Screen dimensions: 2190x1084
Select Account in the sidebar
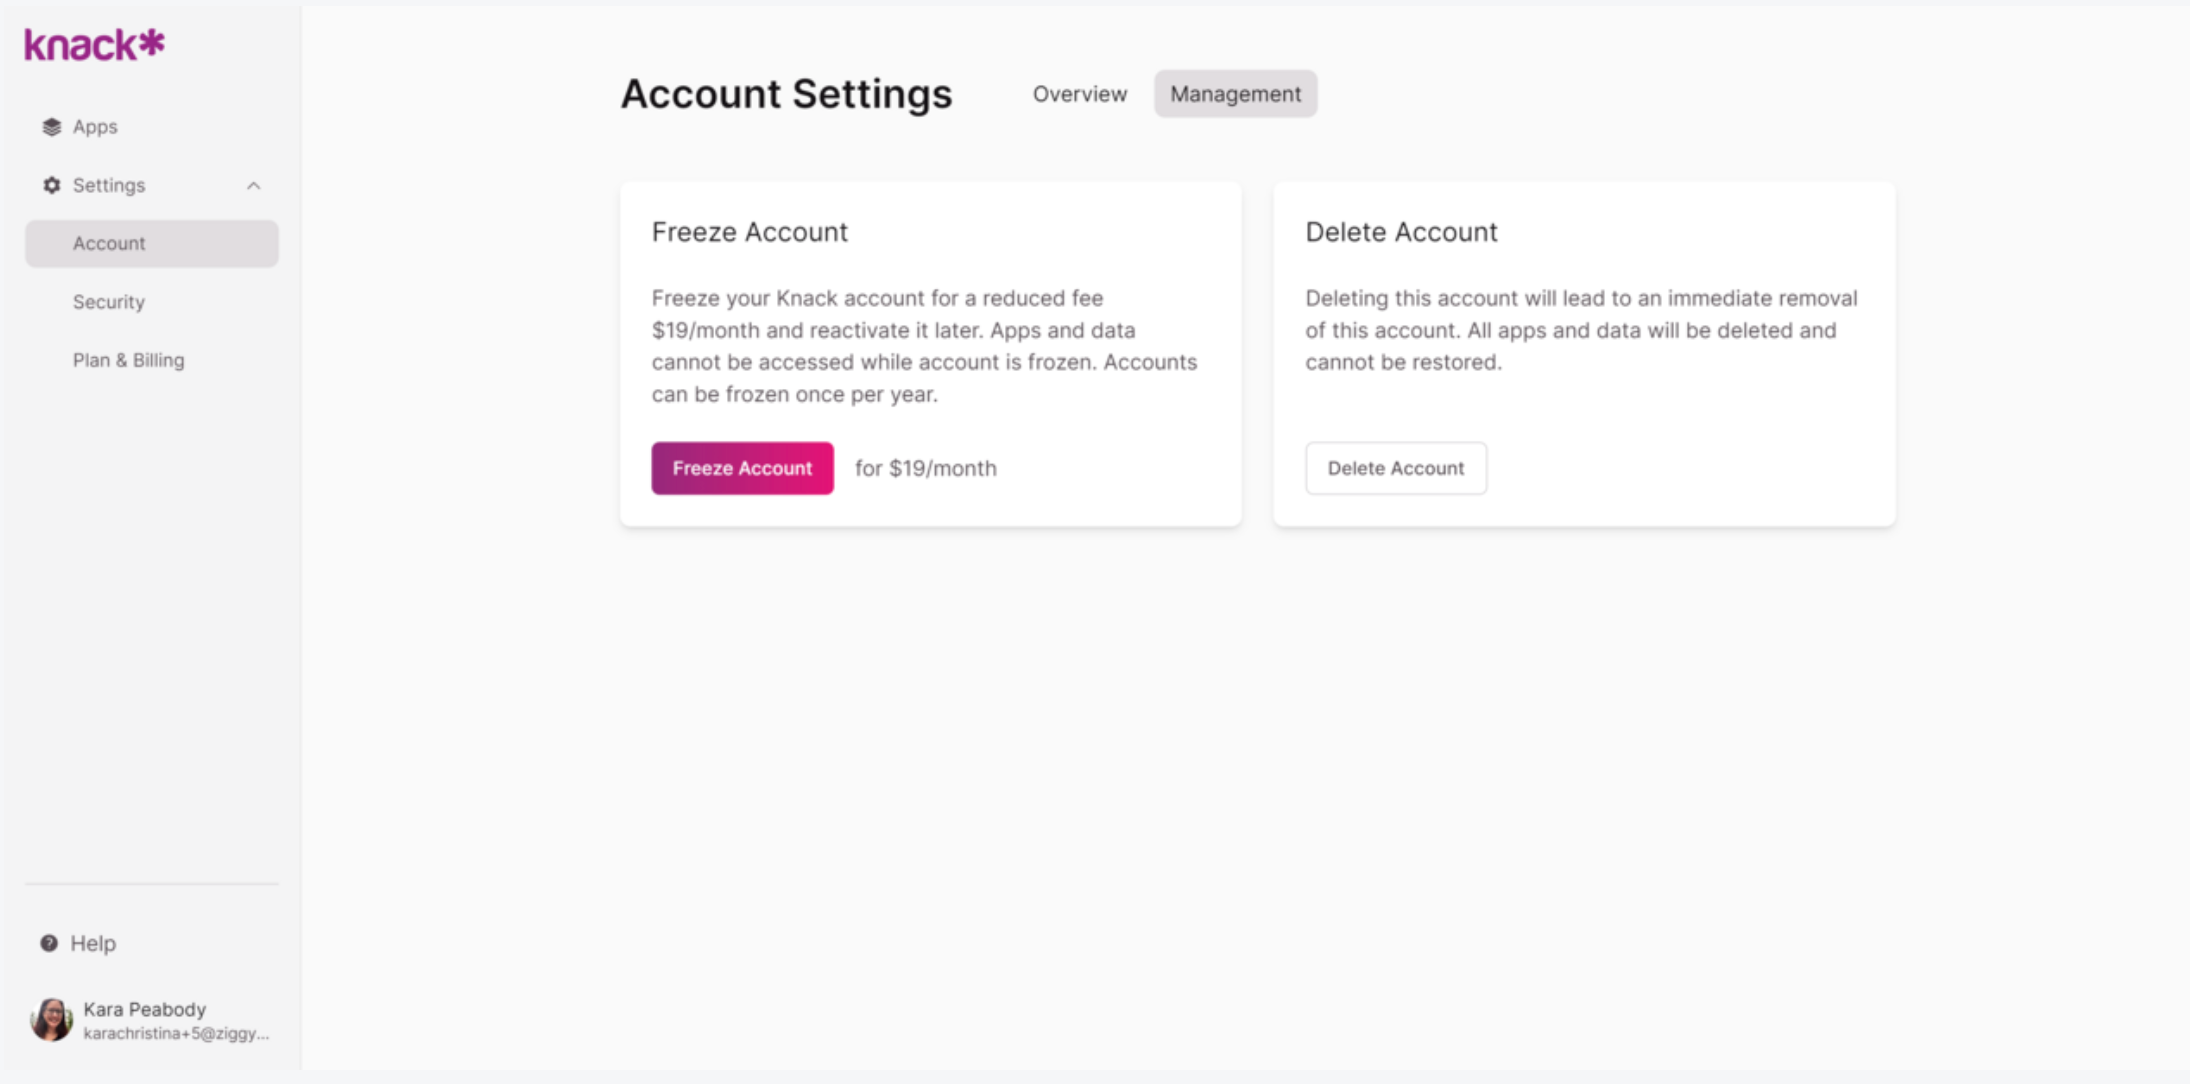[x=152, y=244]
